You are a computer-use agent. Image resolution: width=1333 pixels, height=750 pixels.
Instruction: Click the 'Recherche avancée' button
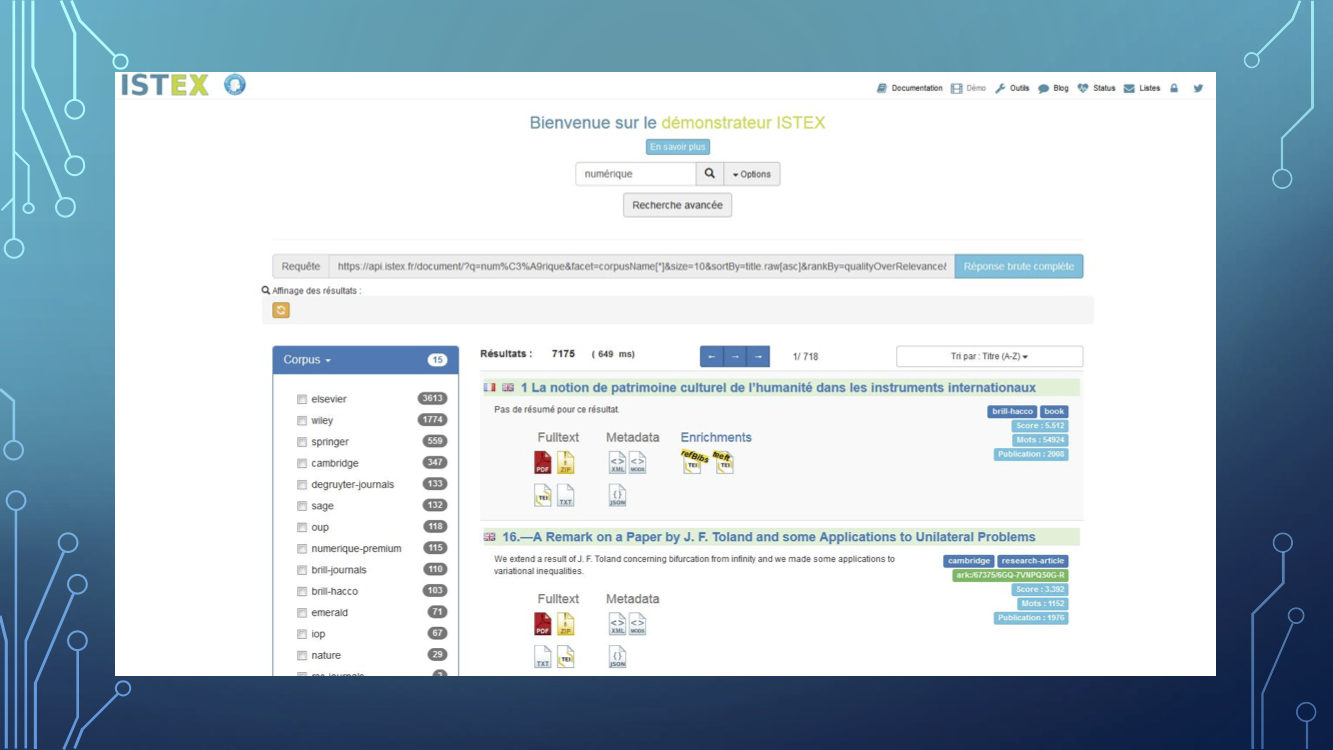678,205
